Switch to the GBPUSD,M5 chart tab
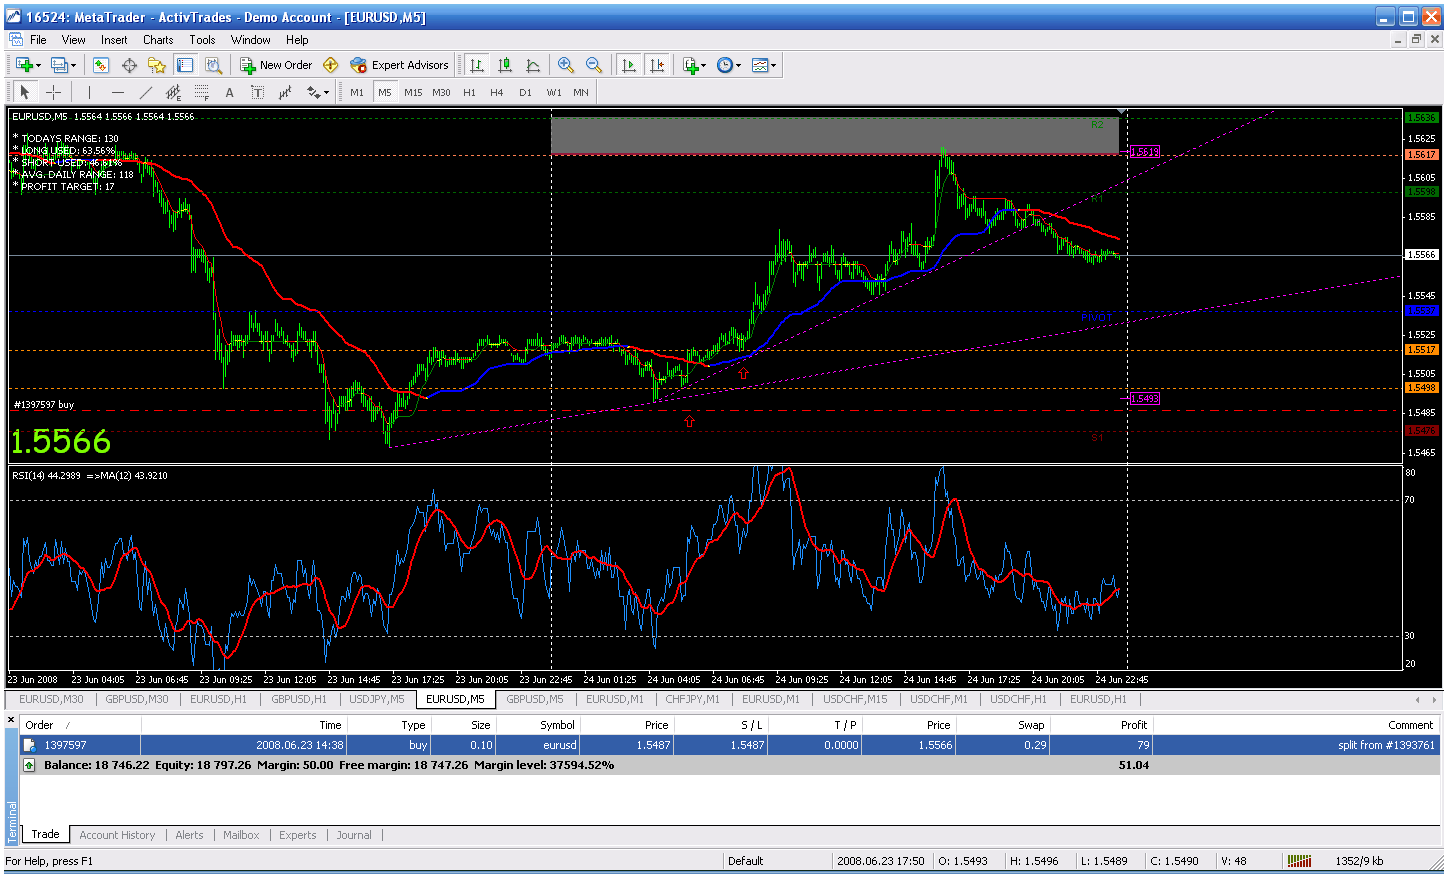Screen dimensions: 1448x874 point(534,699)
